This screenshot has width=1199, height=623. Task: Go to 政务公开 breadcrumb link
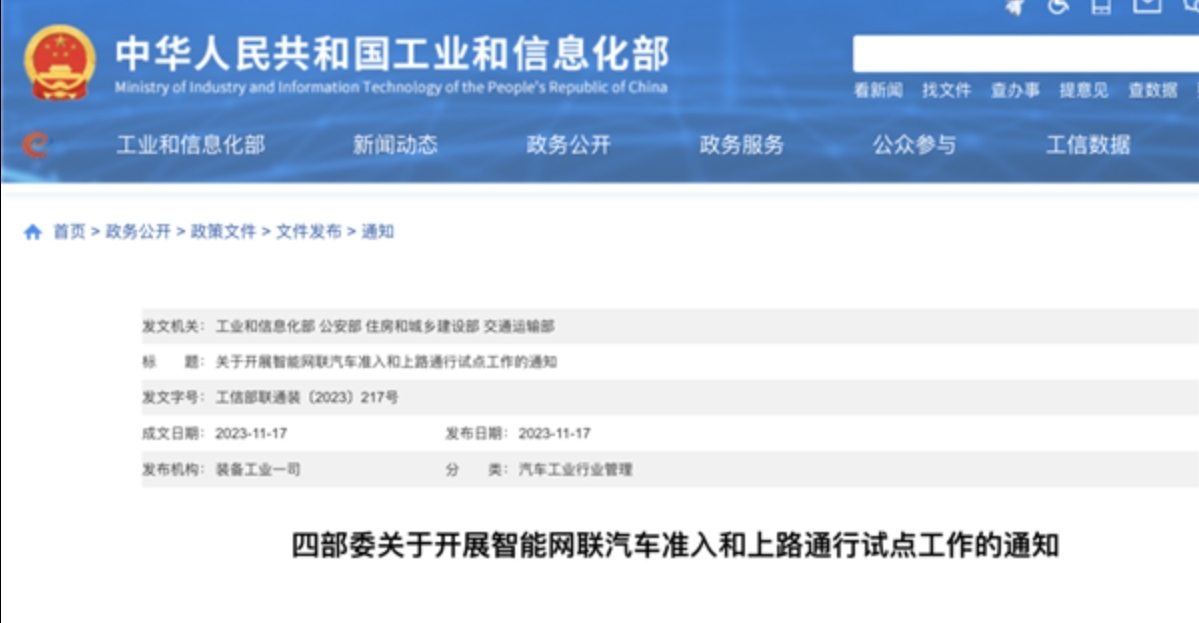tap(138, 232)
